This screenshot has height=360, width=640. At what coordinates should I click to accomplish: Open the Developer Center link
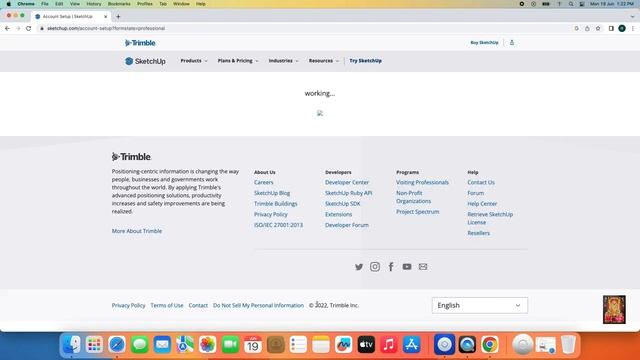tap(347, 182)
